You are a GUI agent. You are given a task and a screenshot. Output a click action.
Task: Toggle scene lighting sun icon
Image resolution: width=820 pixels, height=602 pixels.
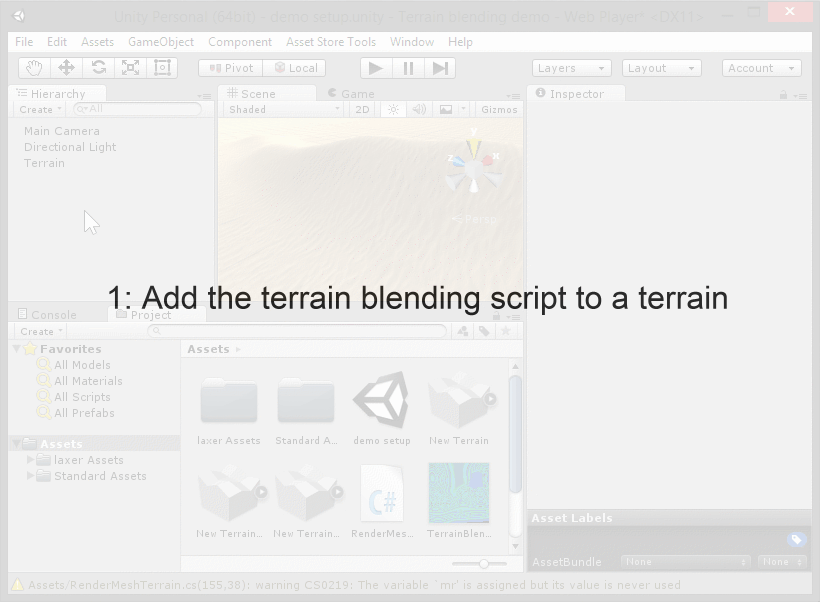[393, 109]
